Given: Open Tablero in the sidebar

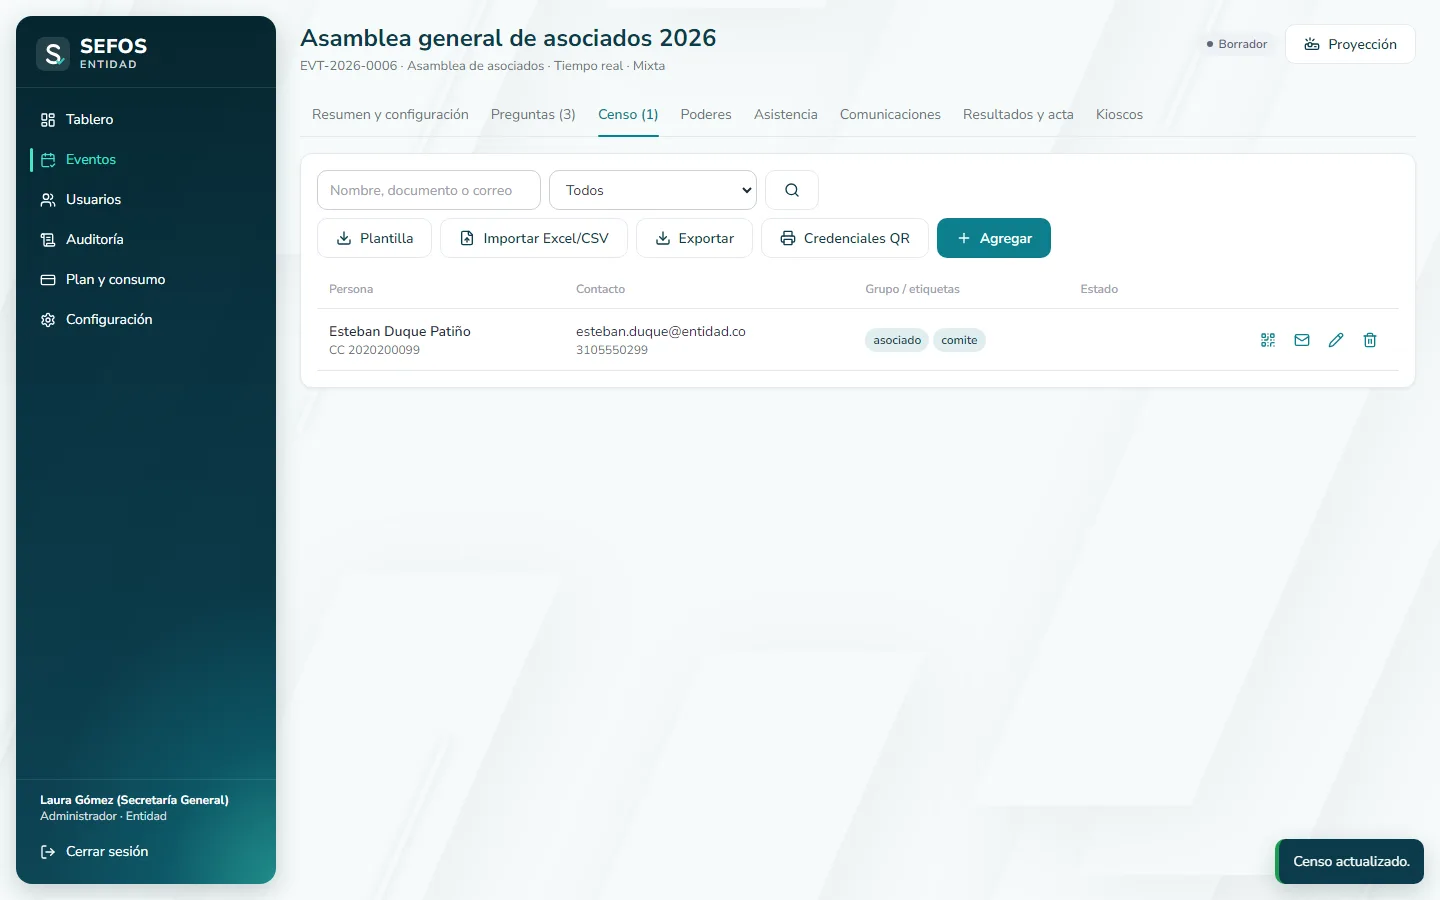Looking at the screenshot, I should coord(146,119).
